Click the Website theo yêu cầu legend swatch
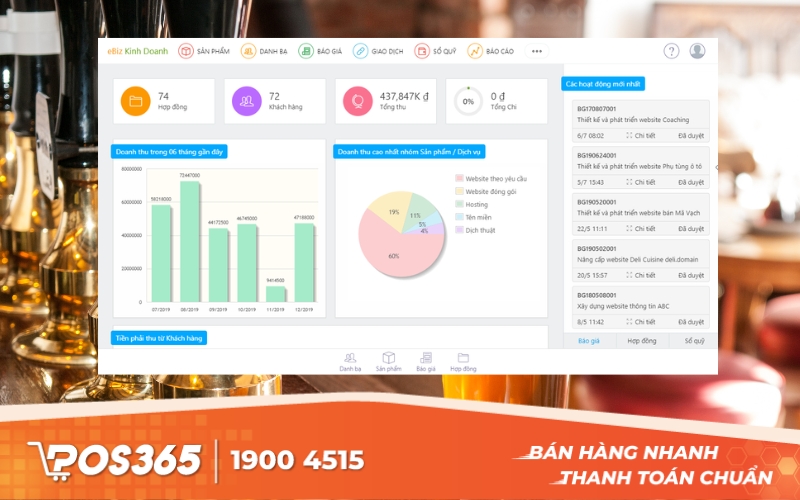800x500 pixels. [x=459, y=178]
